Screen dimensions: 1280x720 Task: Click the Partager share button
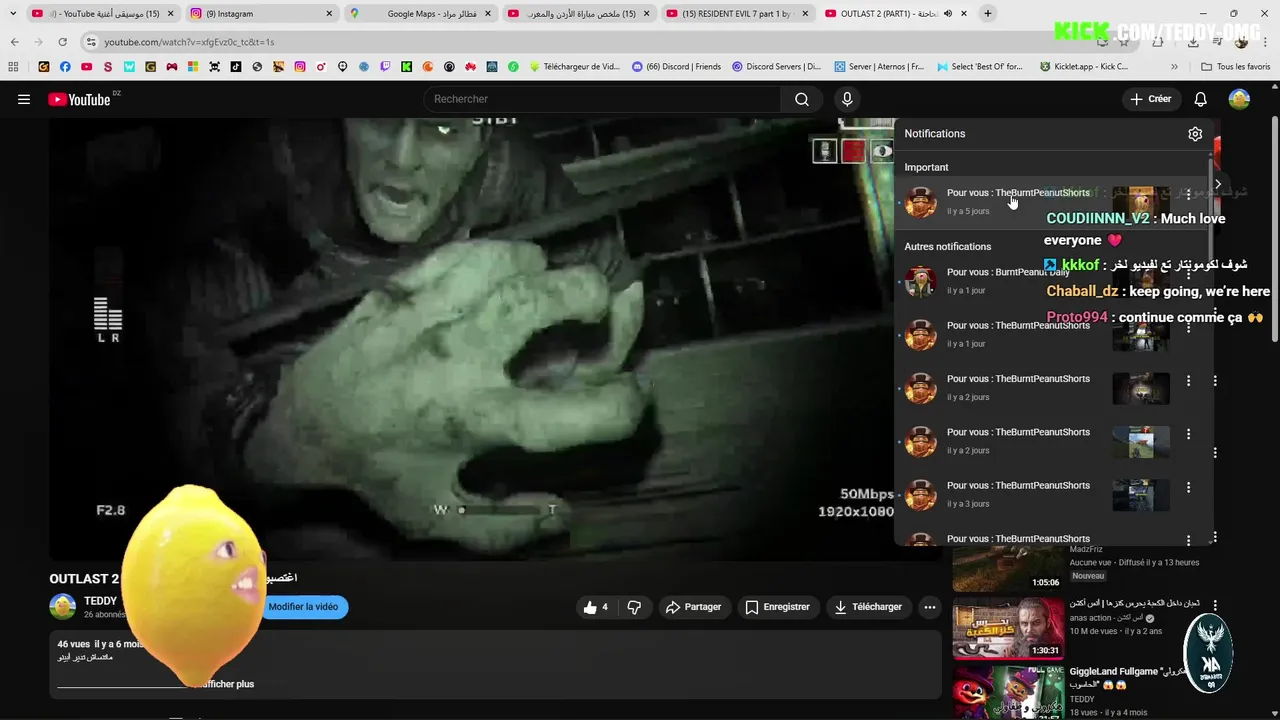coord(694,607)
